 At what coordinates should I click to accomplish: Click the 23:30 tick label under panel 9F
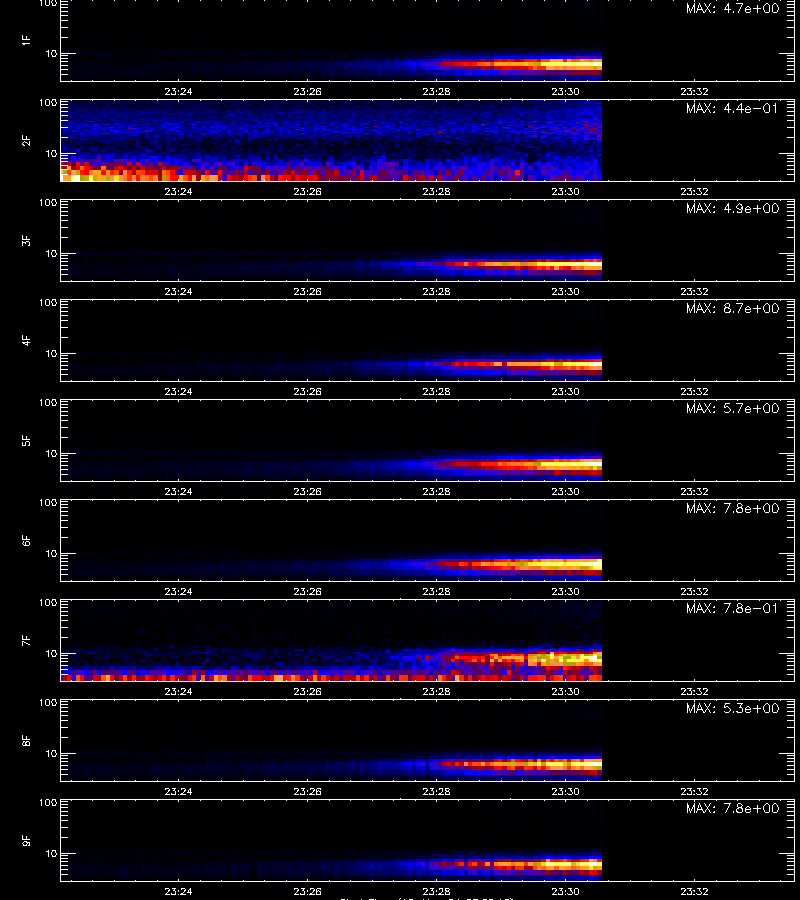coord(565,891)
